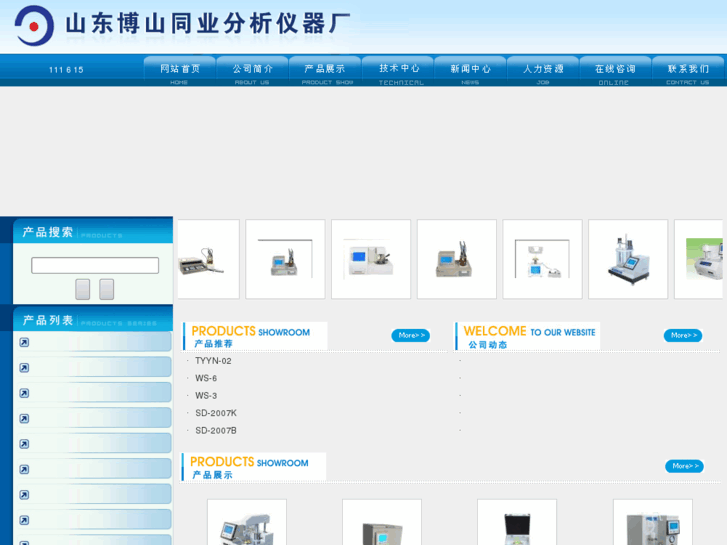Open third carousel thumbnail with white analyzer

pos(371,259)
